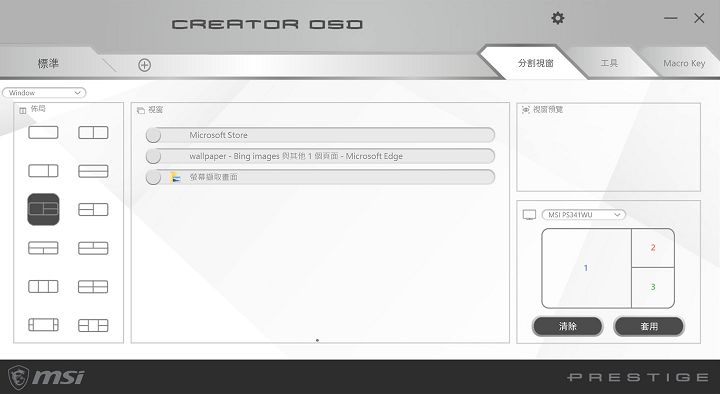The width and height of the screenshot is (720, 394).
Task: Toggle the wallpaper Bing images Edge window switch
Action: click(x=153, y=156)
